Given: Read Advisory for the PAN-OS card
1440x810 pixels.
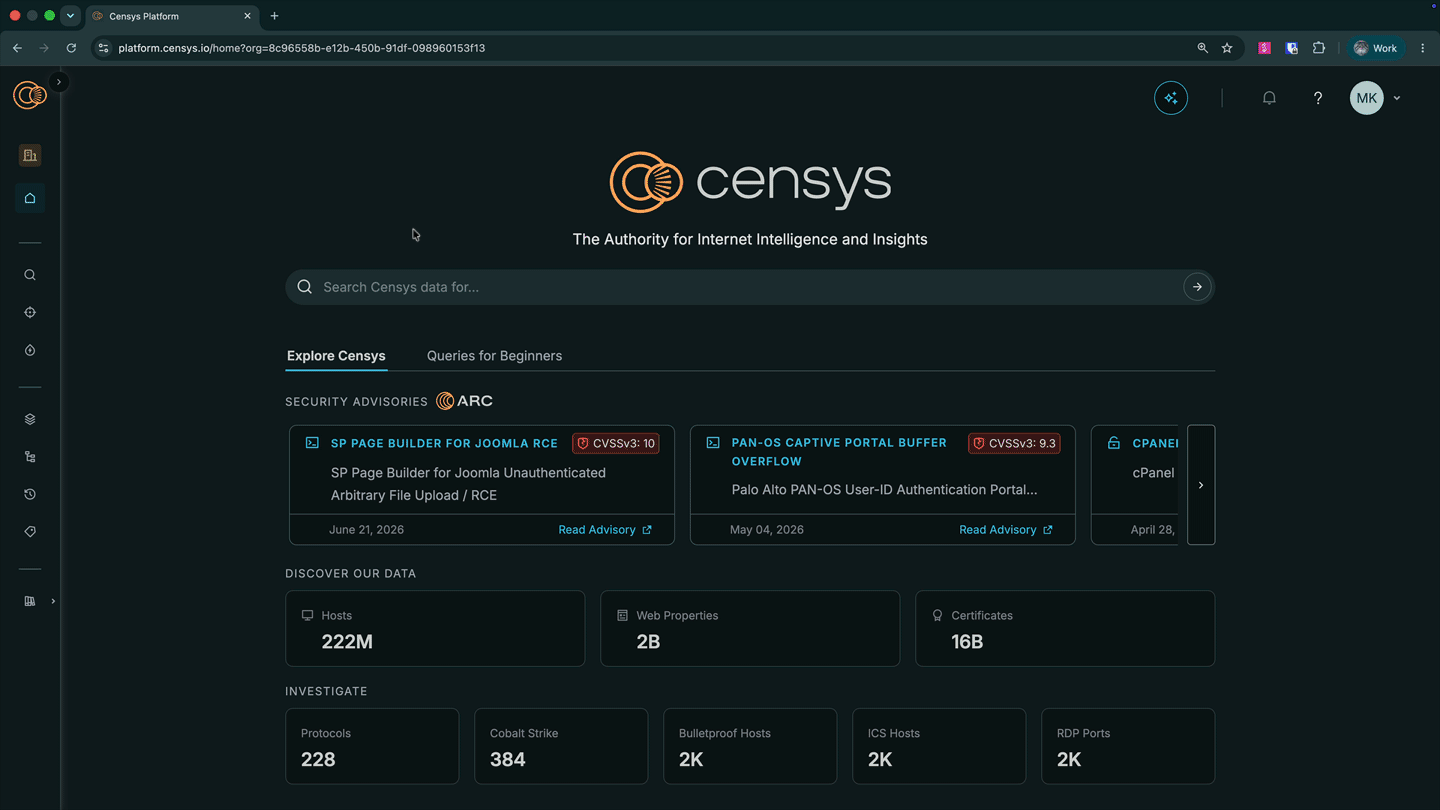Looking at the screenshot, I should click(1006, 530).
